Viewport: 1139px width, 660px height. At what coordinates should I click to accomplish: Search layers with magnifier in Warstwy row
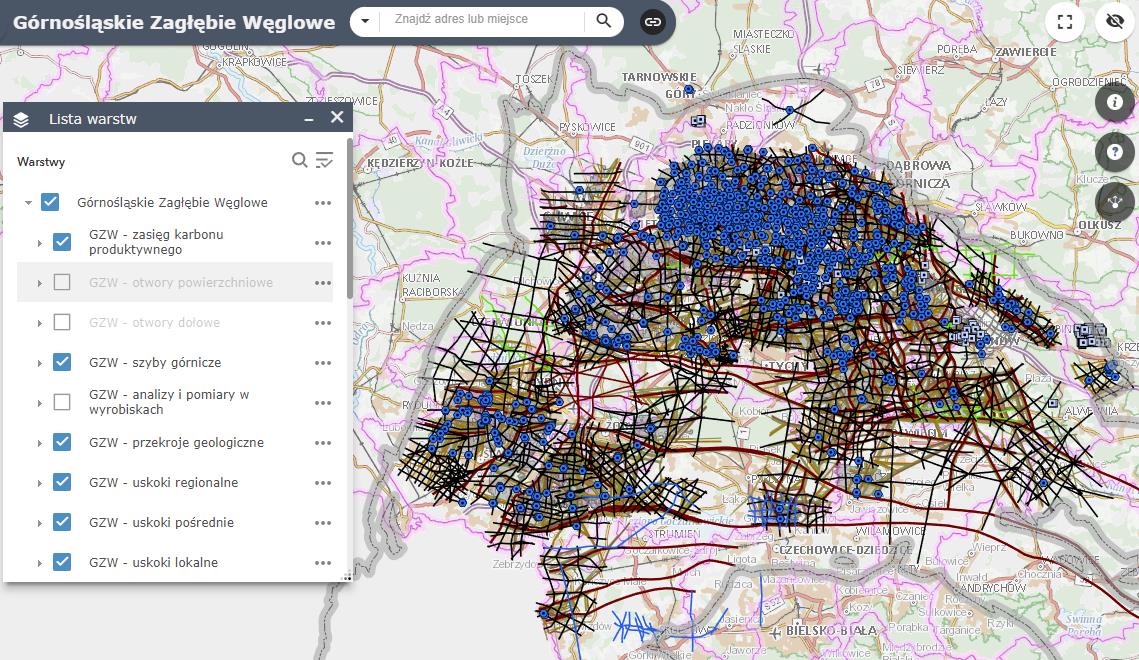point(299,160)
